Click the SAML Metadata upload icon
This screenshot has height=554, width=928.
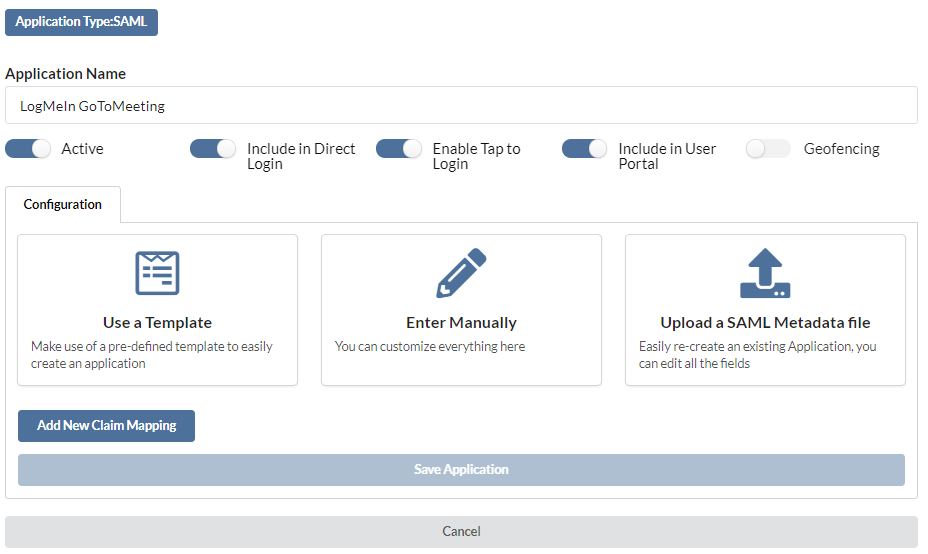click(765, 273)
